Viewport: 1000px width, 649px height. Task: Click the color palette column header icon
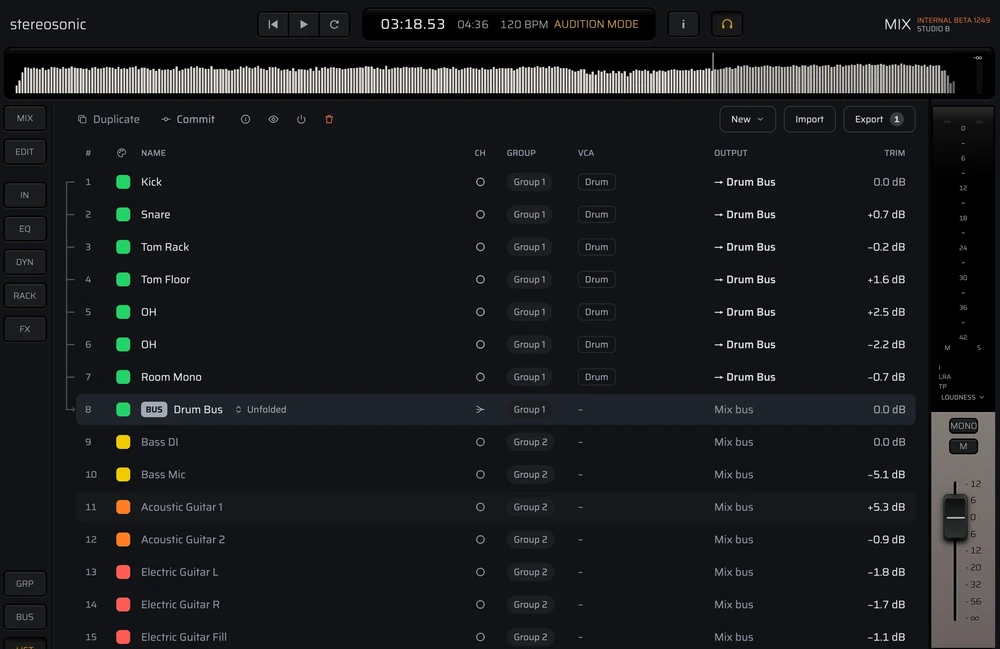coord(122,153)
